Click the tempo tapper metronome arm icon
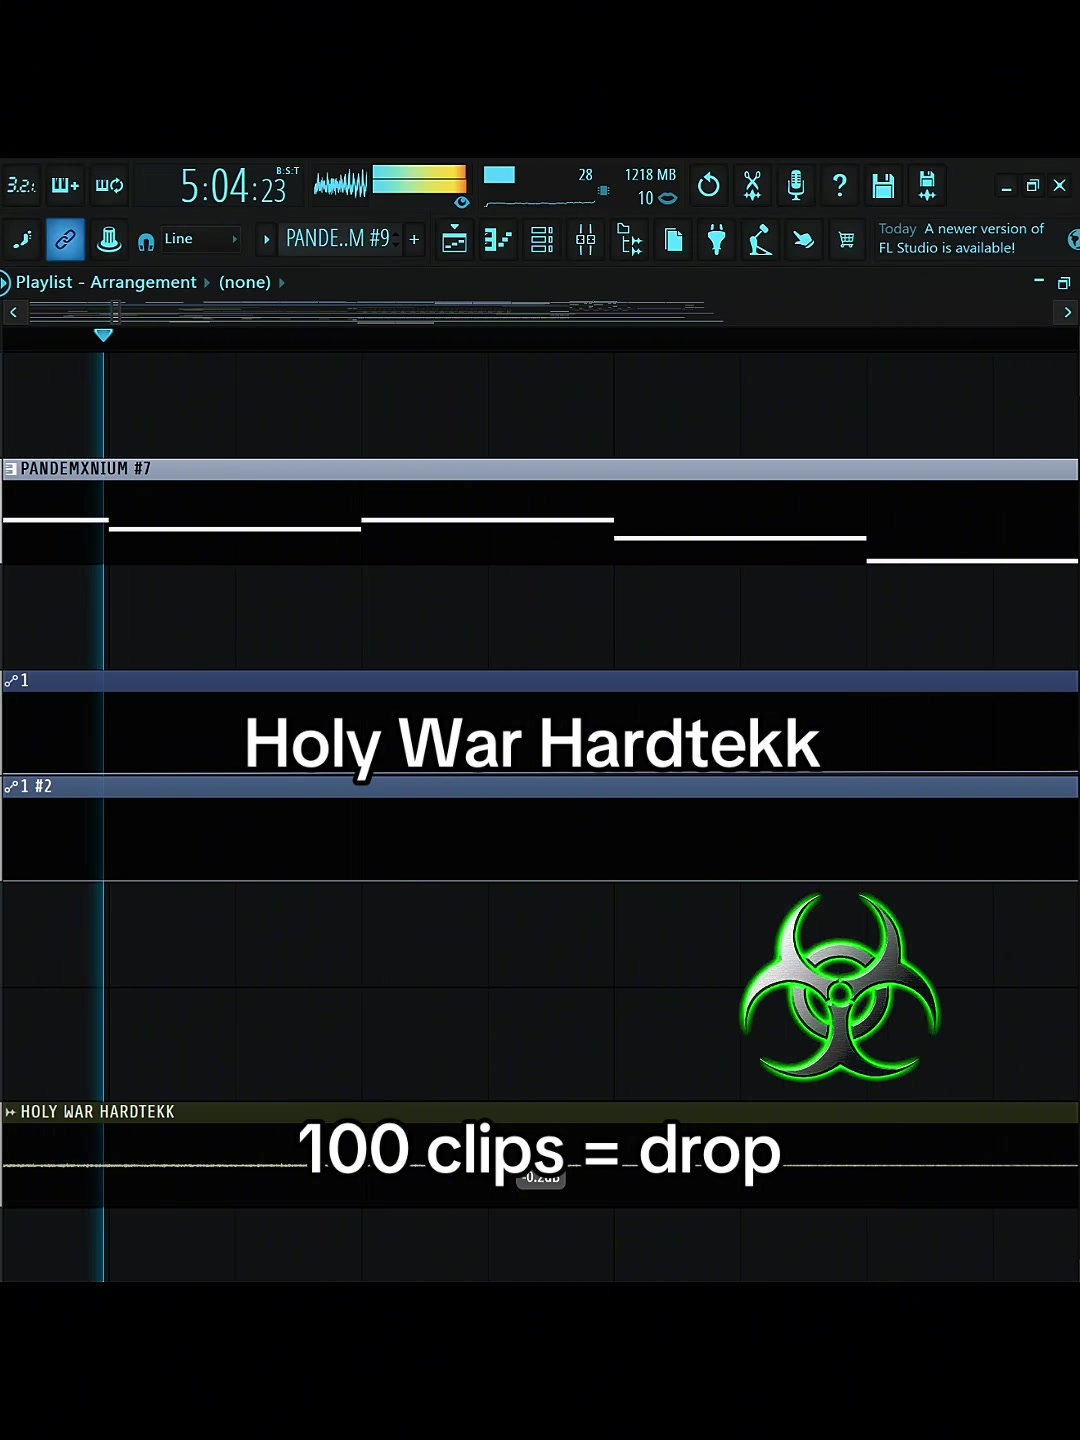The image size is (1080, 1440). pyautogui.click(x=760, y=240)
